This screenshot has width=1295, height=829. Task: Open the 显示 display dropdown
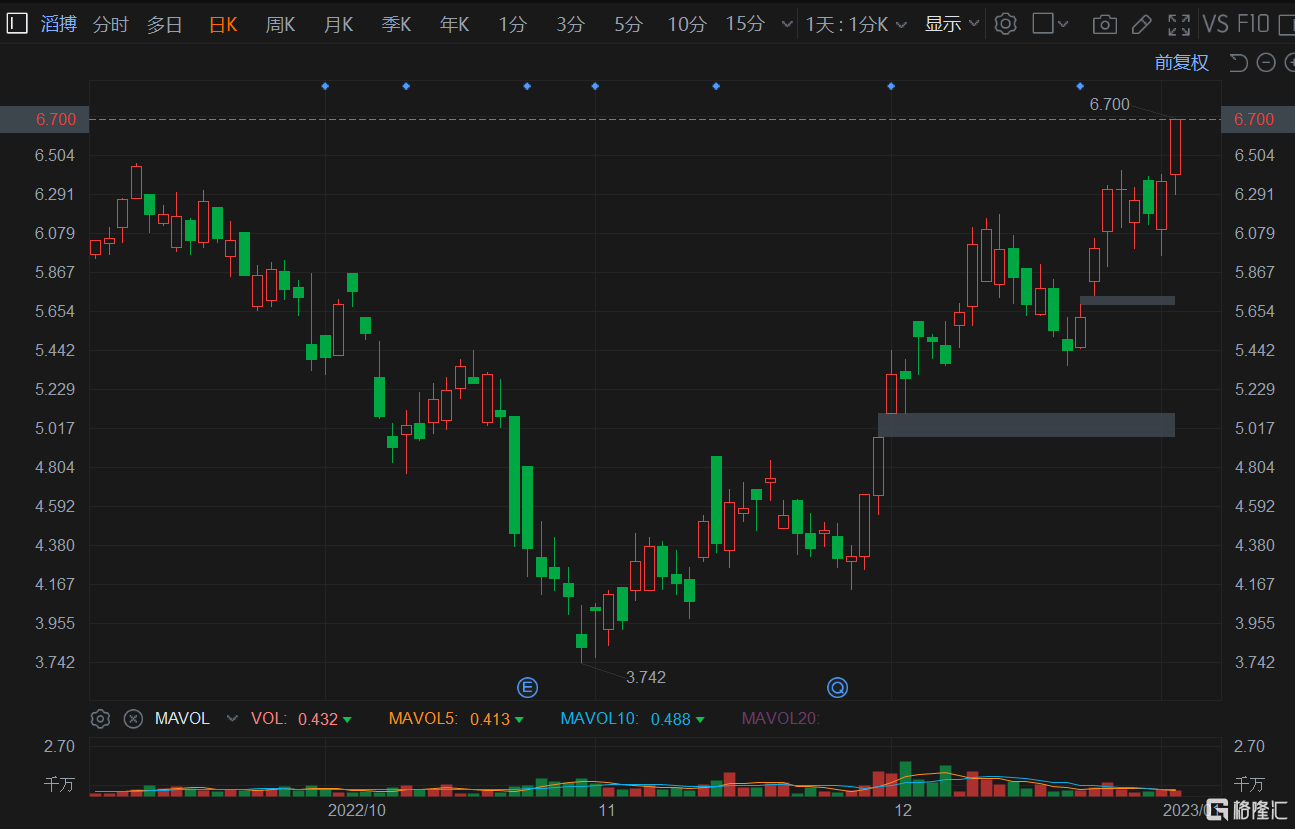pos(952,25)
